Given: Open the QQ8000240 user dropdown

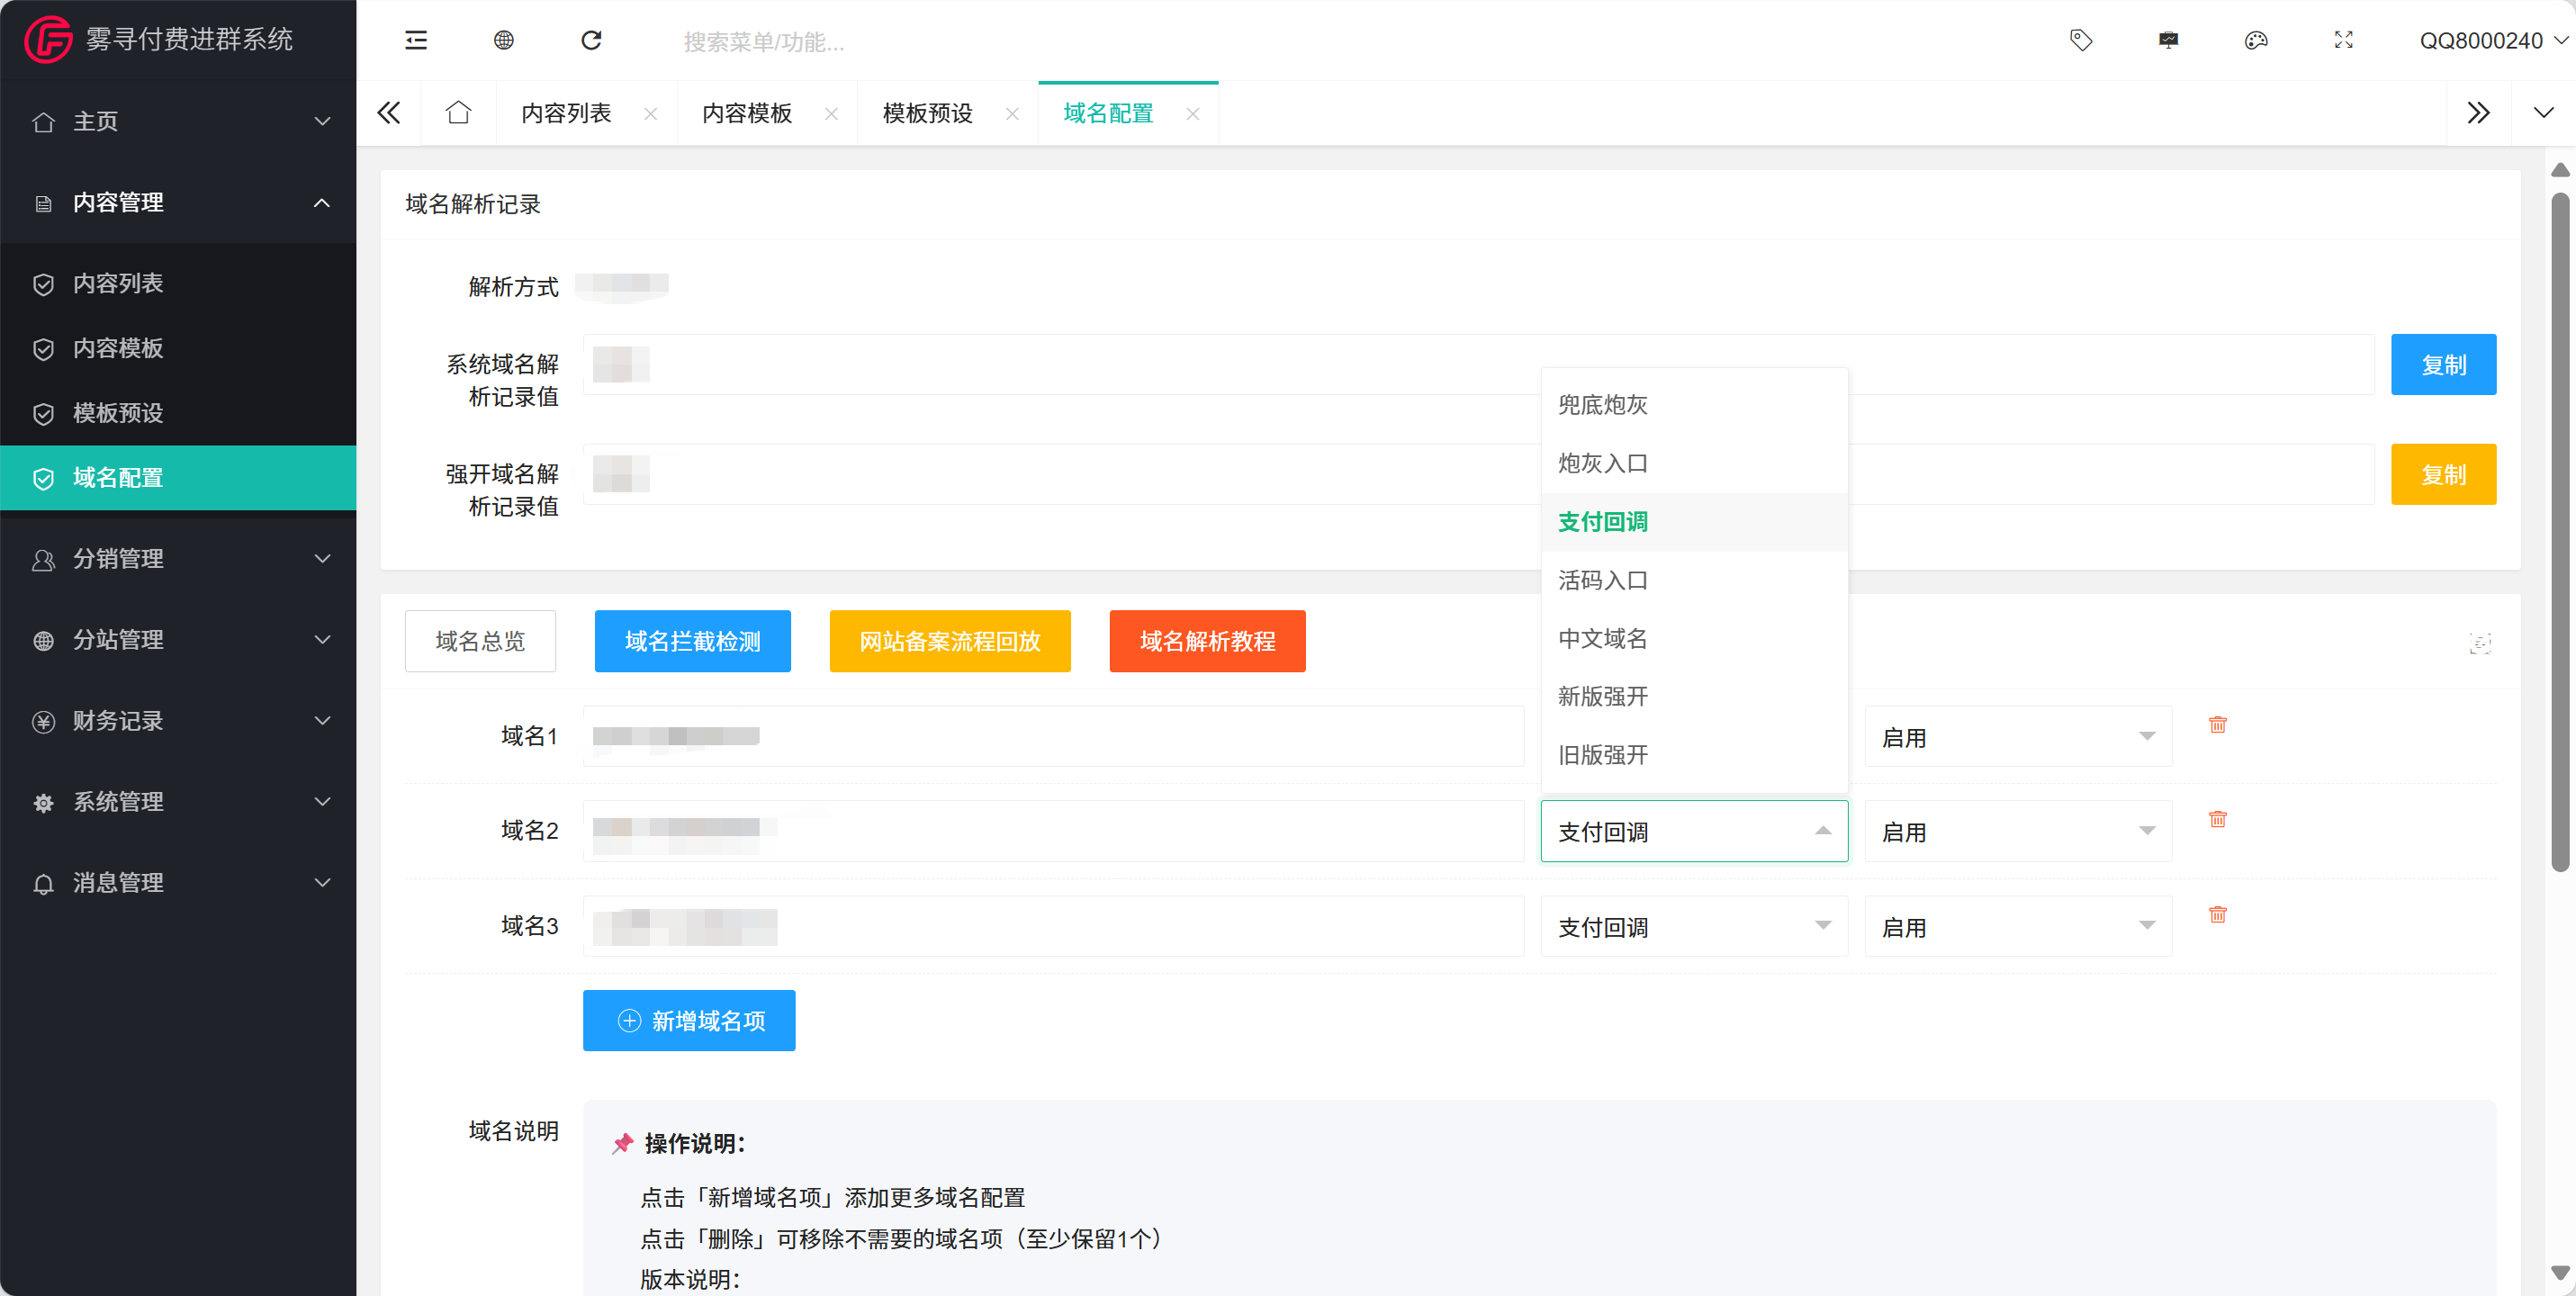Looking at the screenshot, I should [x=2493, y=41].
